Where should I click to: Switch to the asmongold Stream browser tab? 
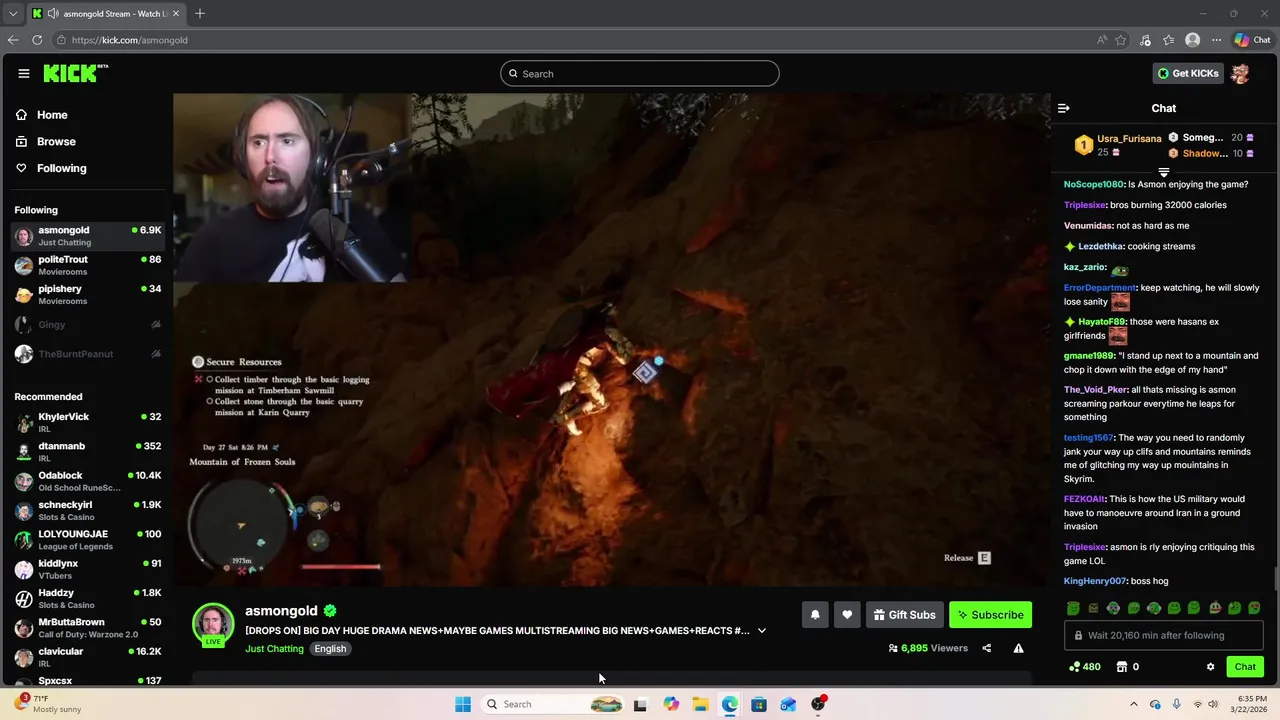(105, 13)
